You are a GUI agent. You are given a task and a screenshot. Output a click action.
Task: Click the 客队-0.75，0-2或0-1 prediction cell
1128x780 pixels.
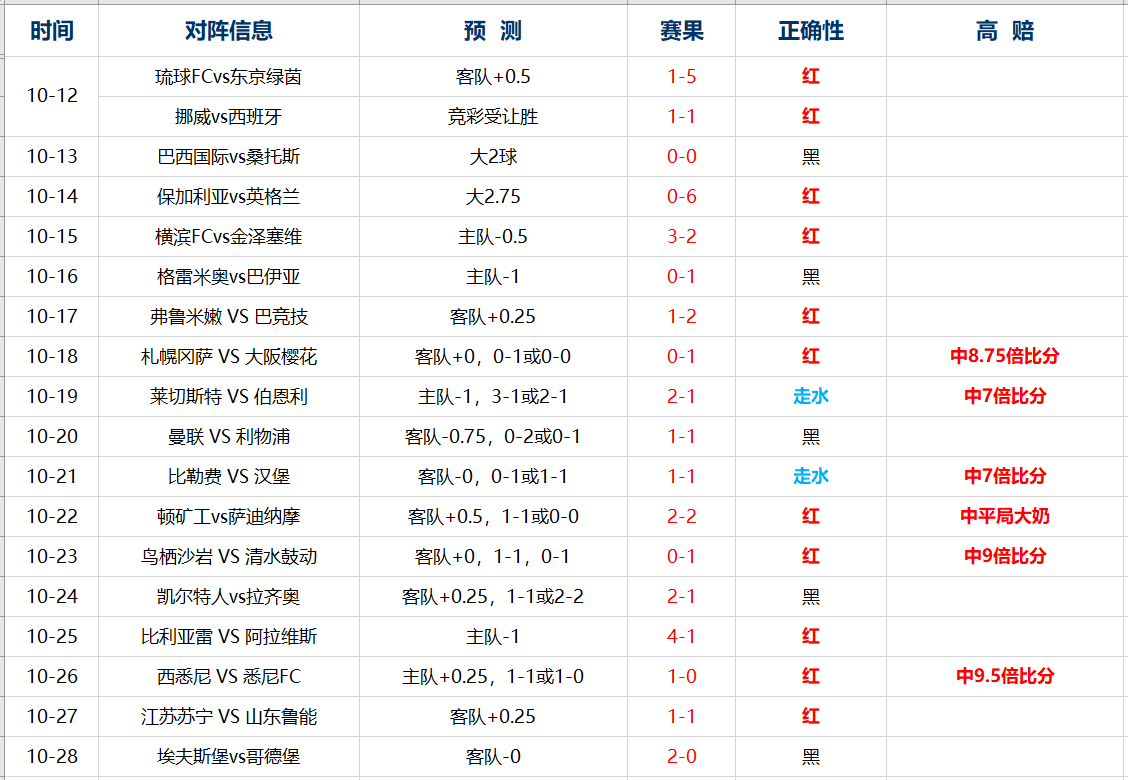point(493,436)
